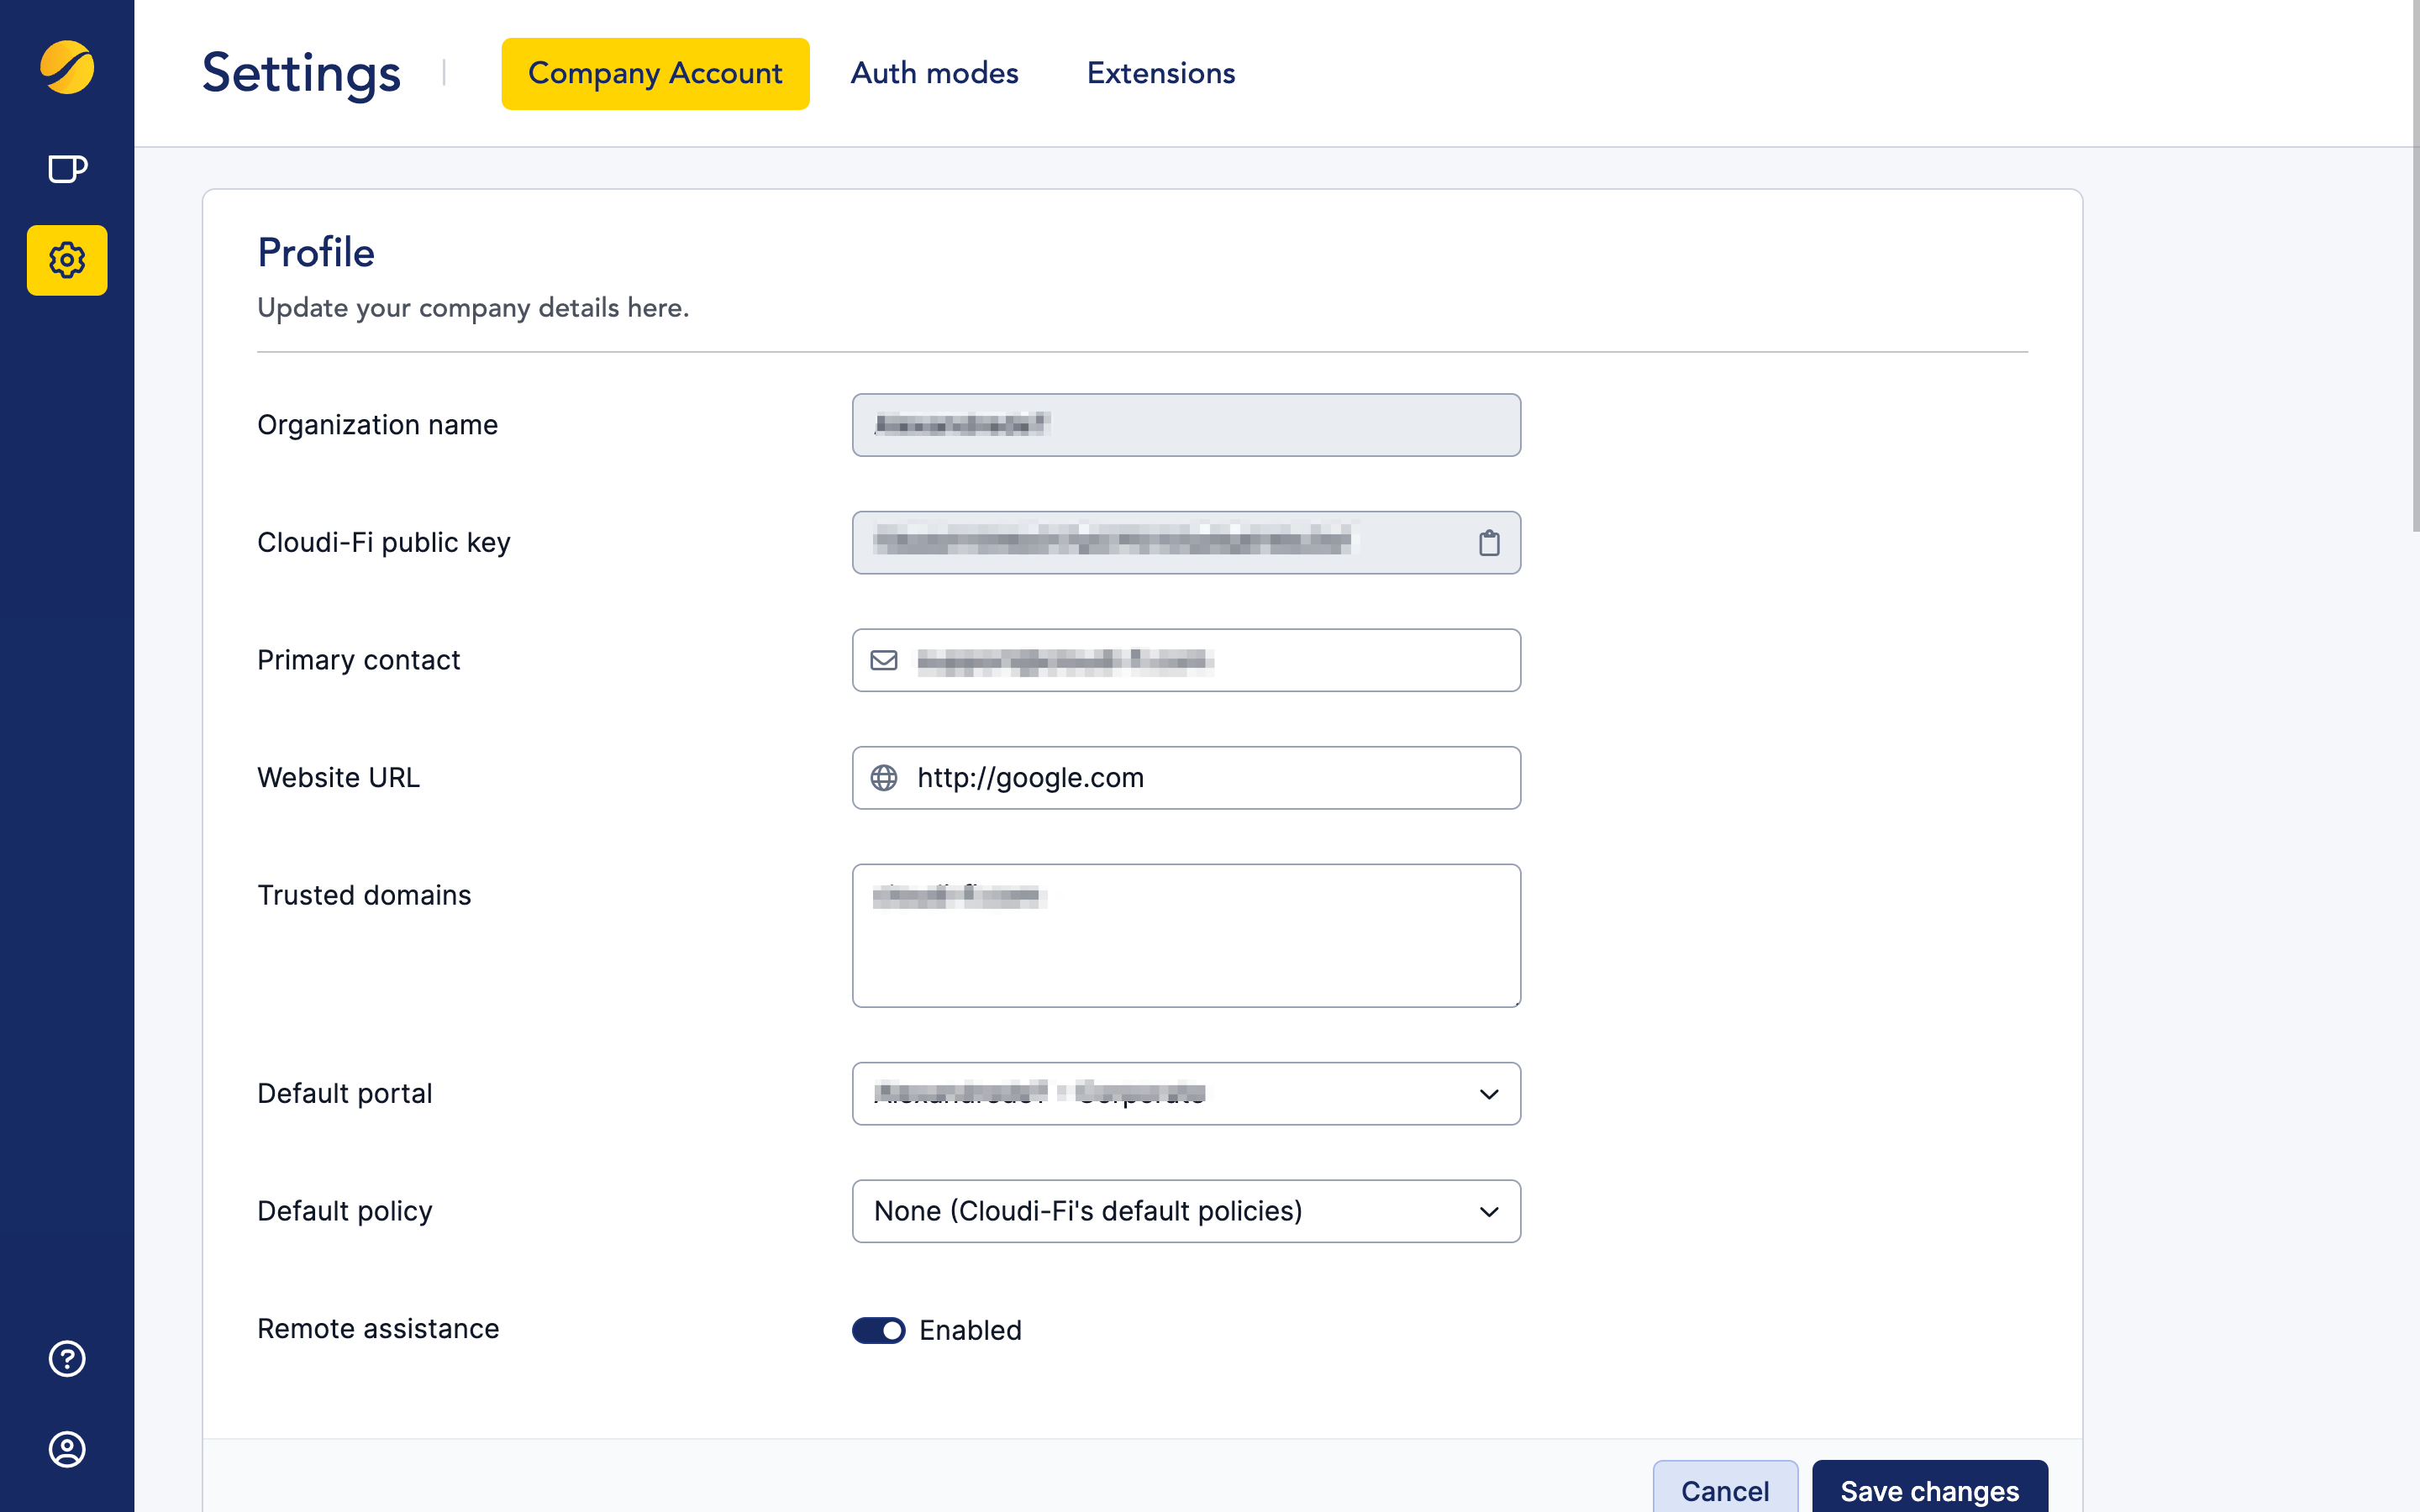Click the globe icon in Website URL

click(x=884, y=778)
